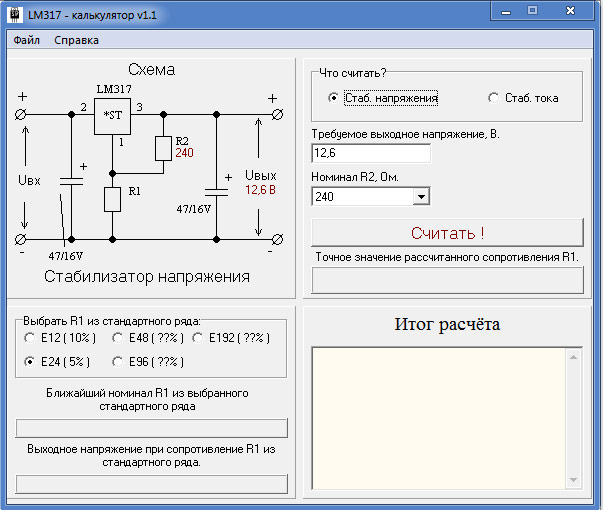
Task: Choose the E192 series option
Action: (x=198, y=338)
